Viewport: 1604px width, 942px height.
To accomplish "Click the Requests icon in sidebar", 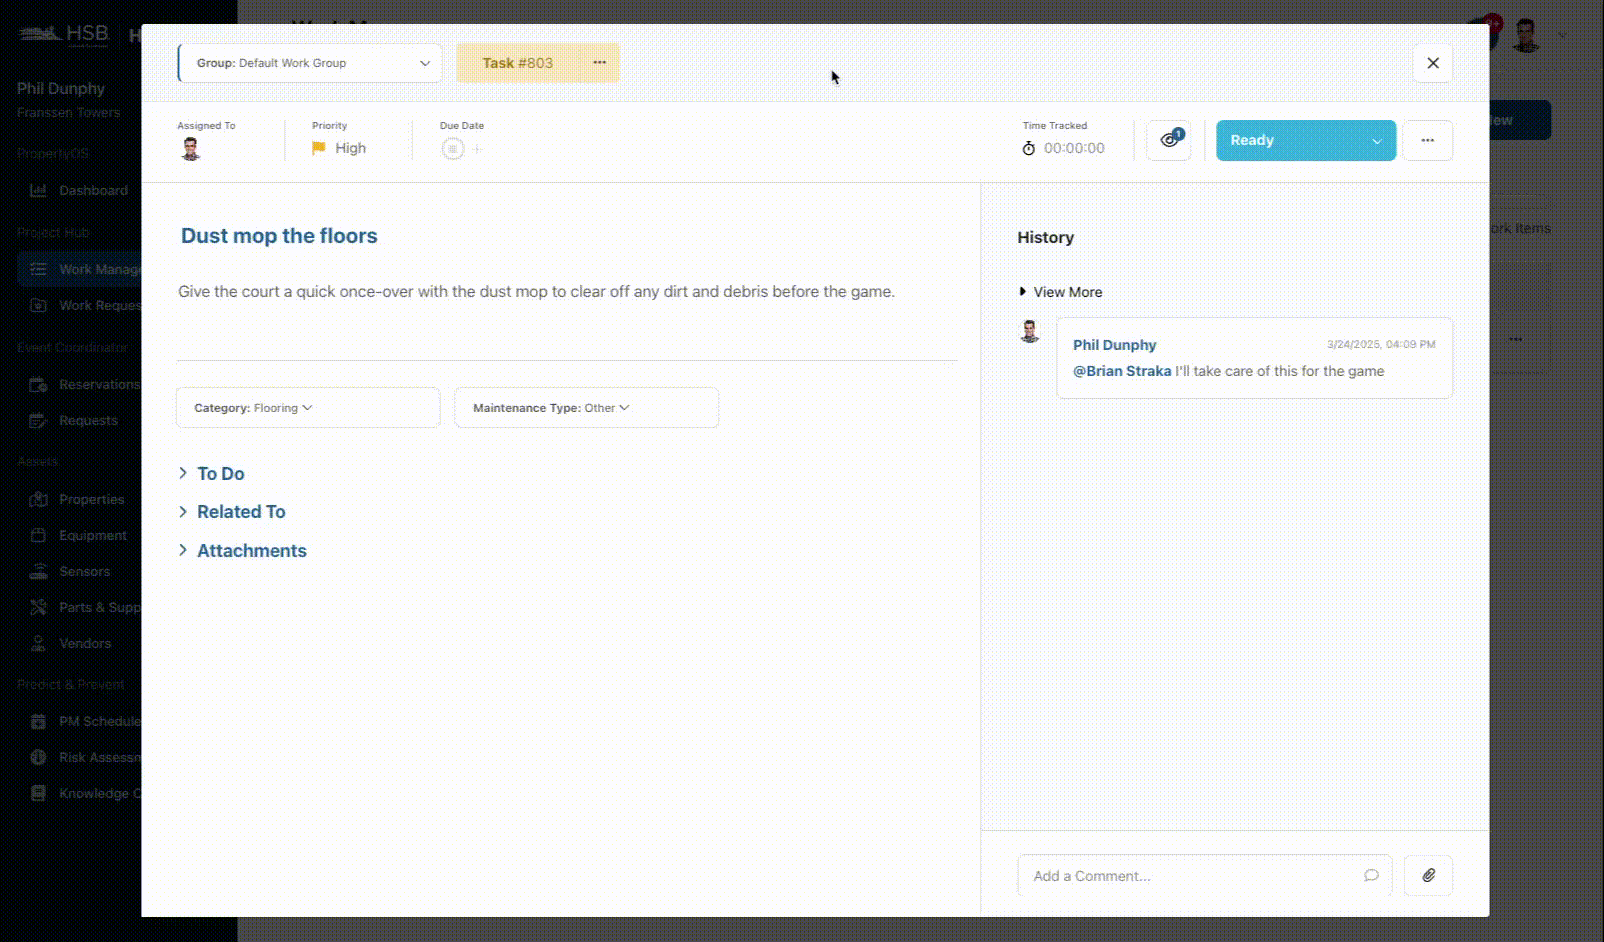I will click(x=38, y=420).
